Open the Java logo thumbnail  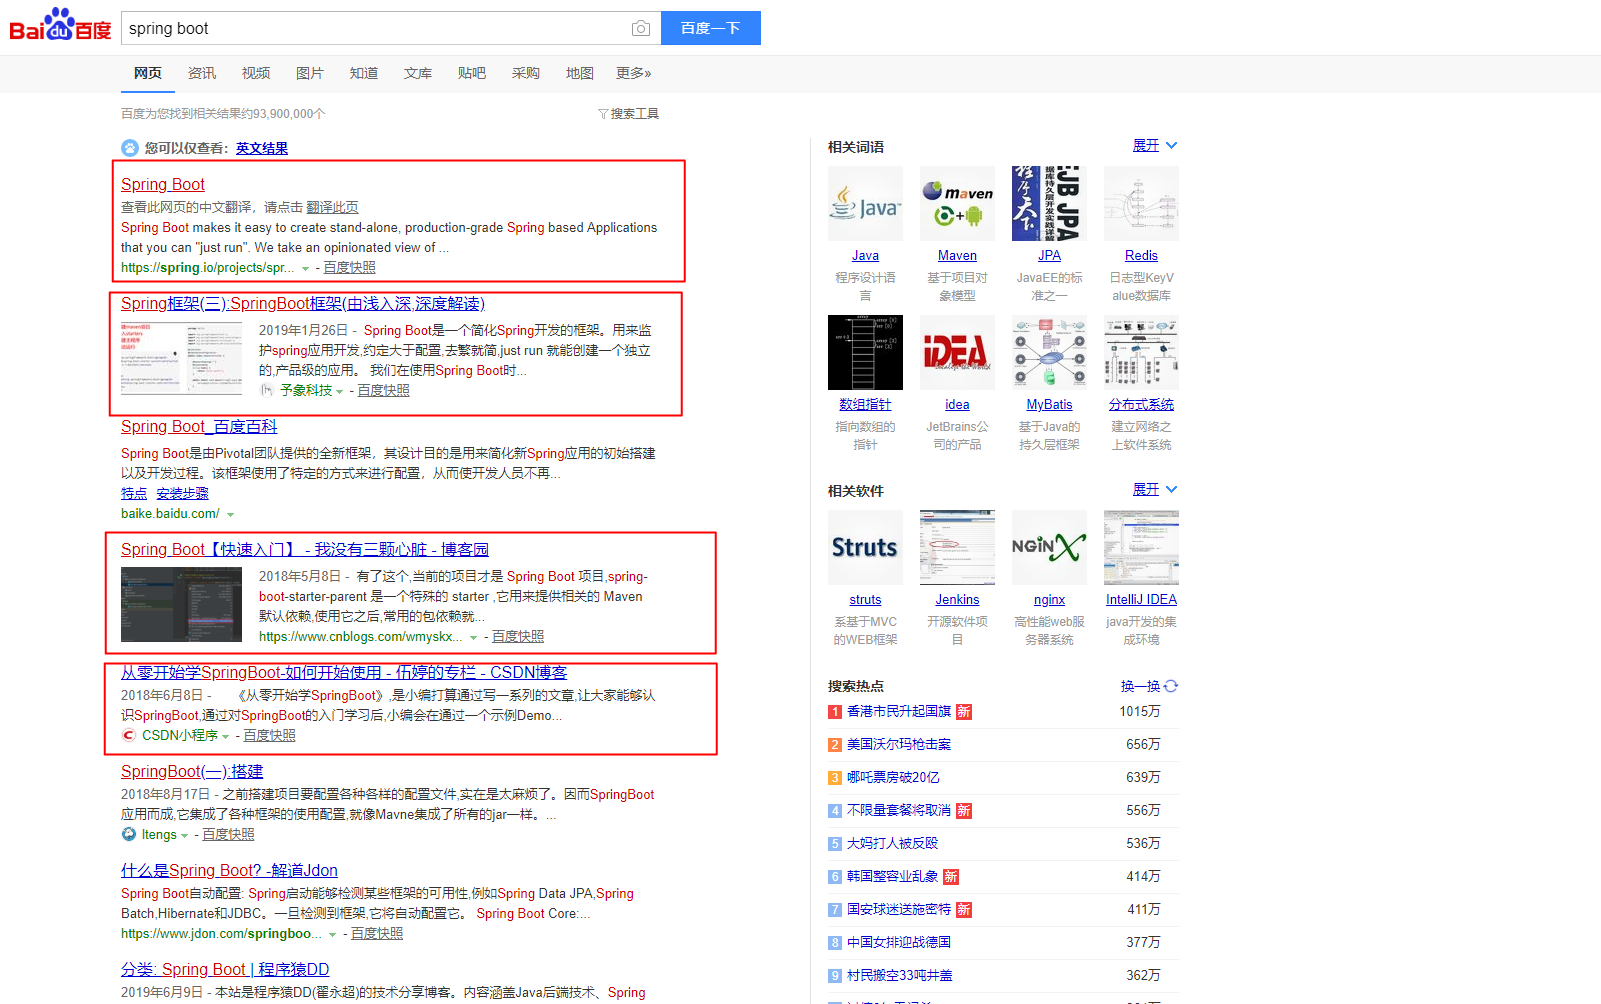(x=865, y=203)
